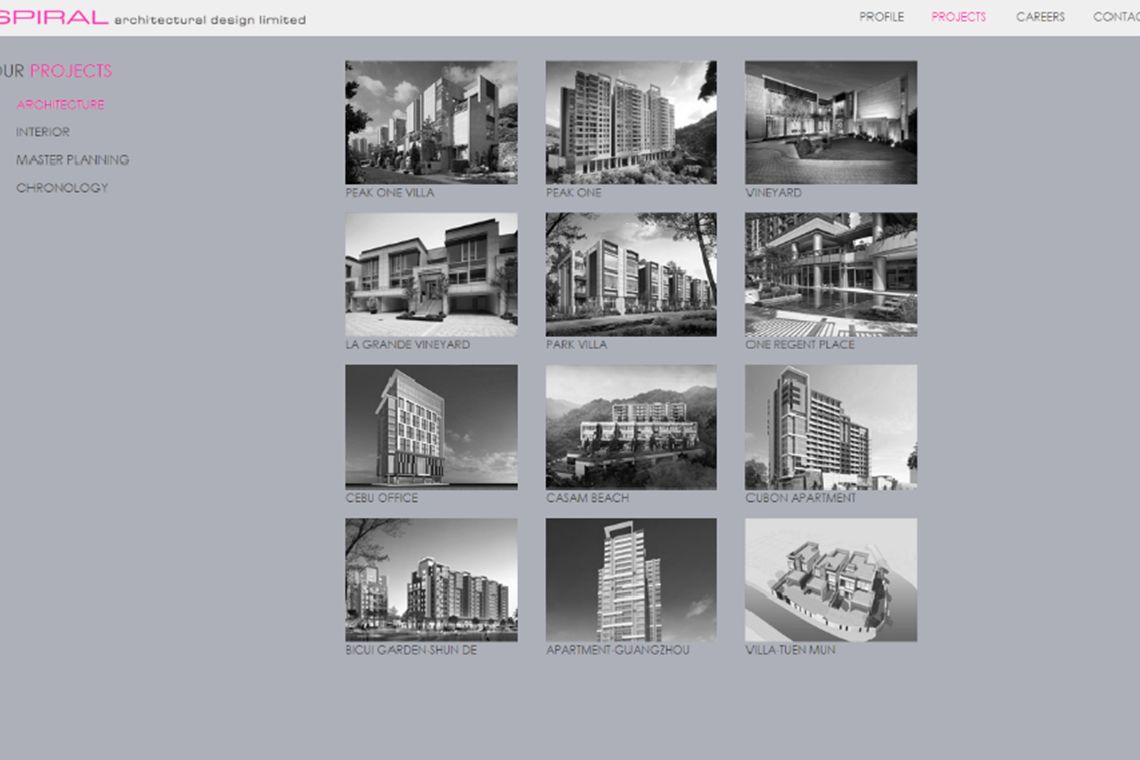Click the CASAM BEACH caption
The height and width of the screenshot is (760, 1140).
pos(587,498)
